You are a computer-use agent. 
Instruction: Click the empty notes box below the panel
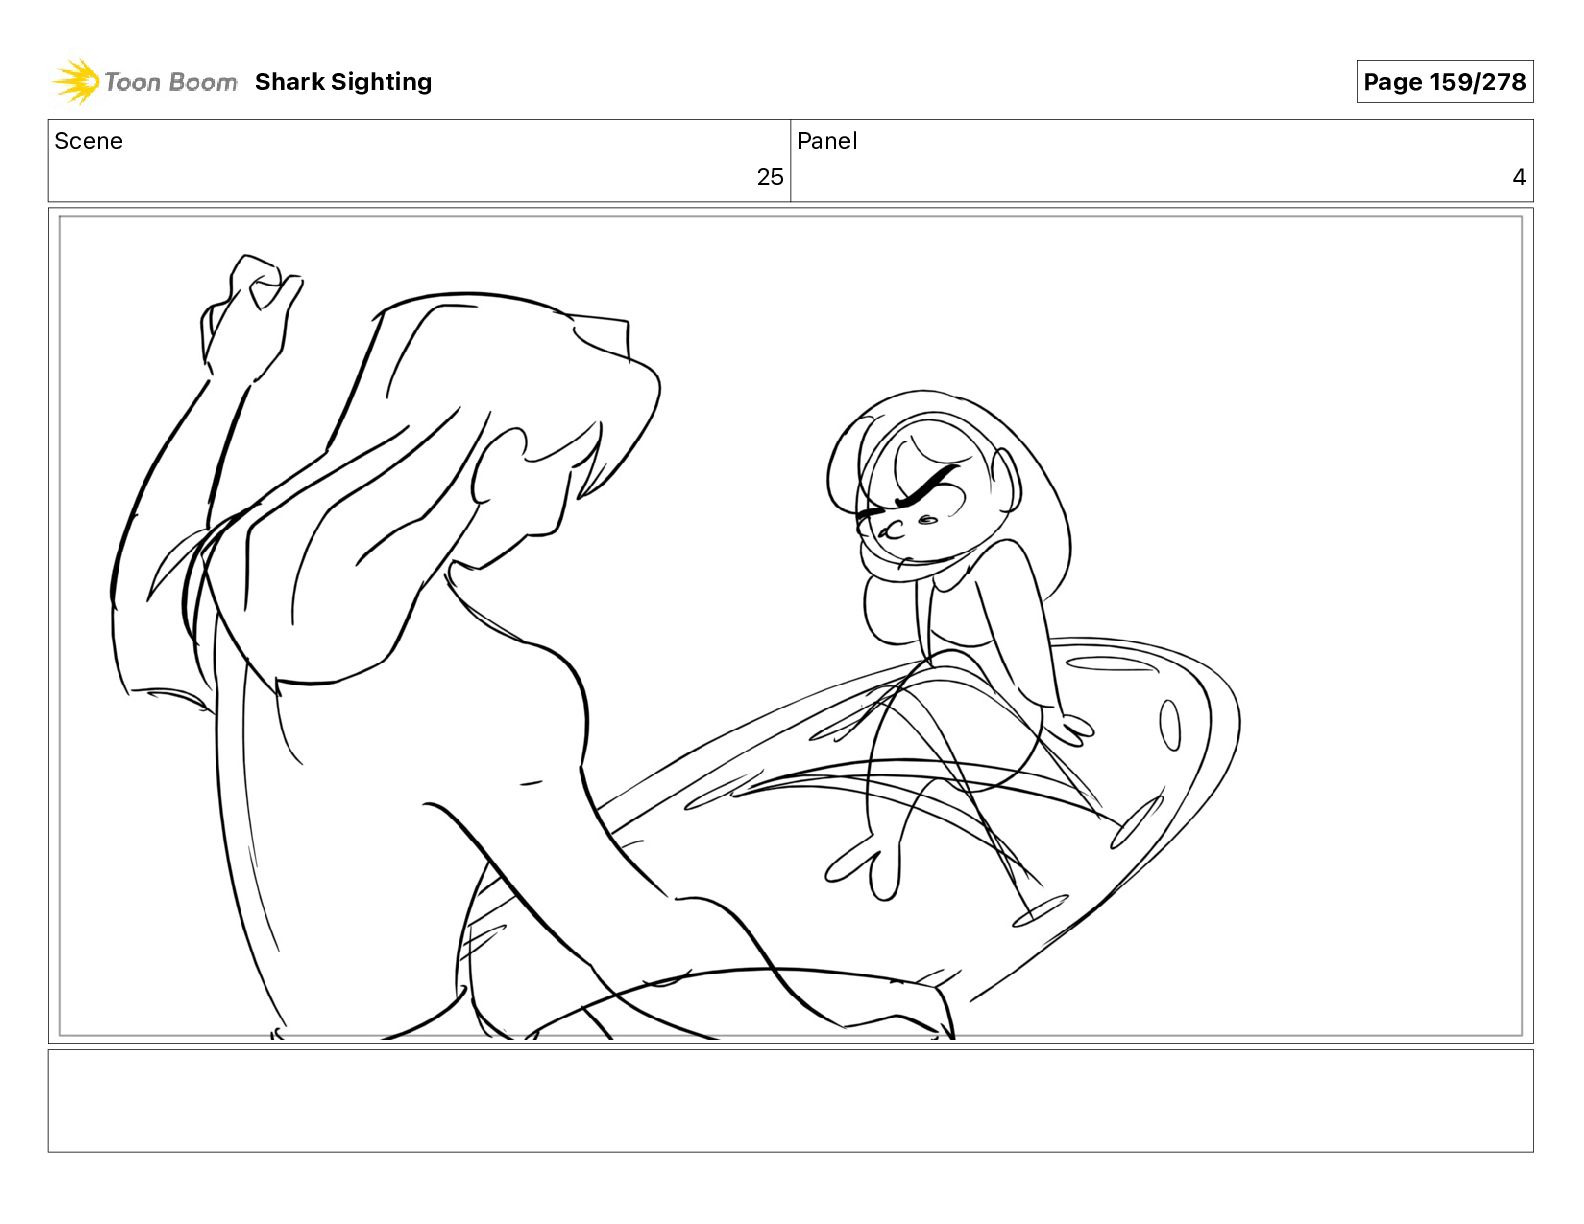tap(791, 1100)
